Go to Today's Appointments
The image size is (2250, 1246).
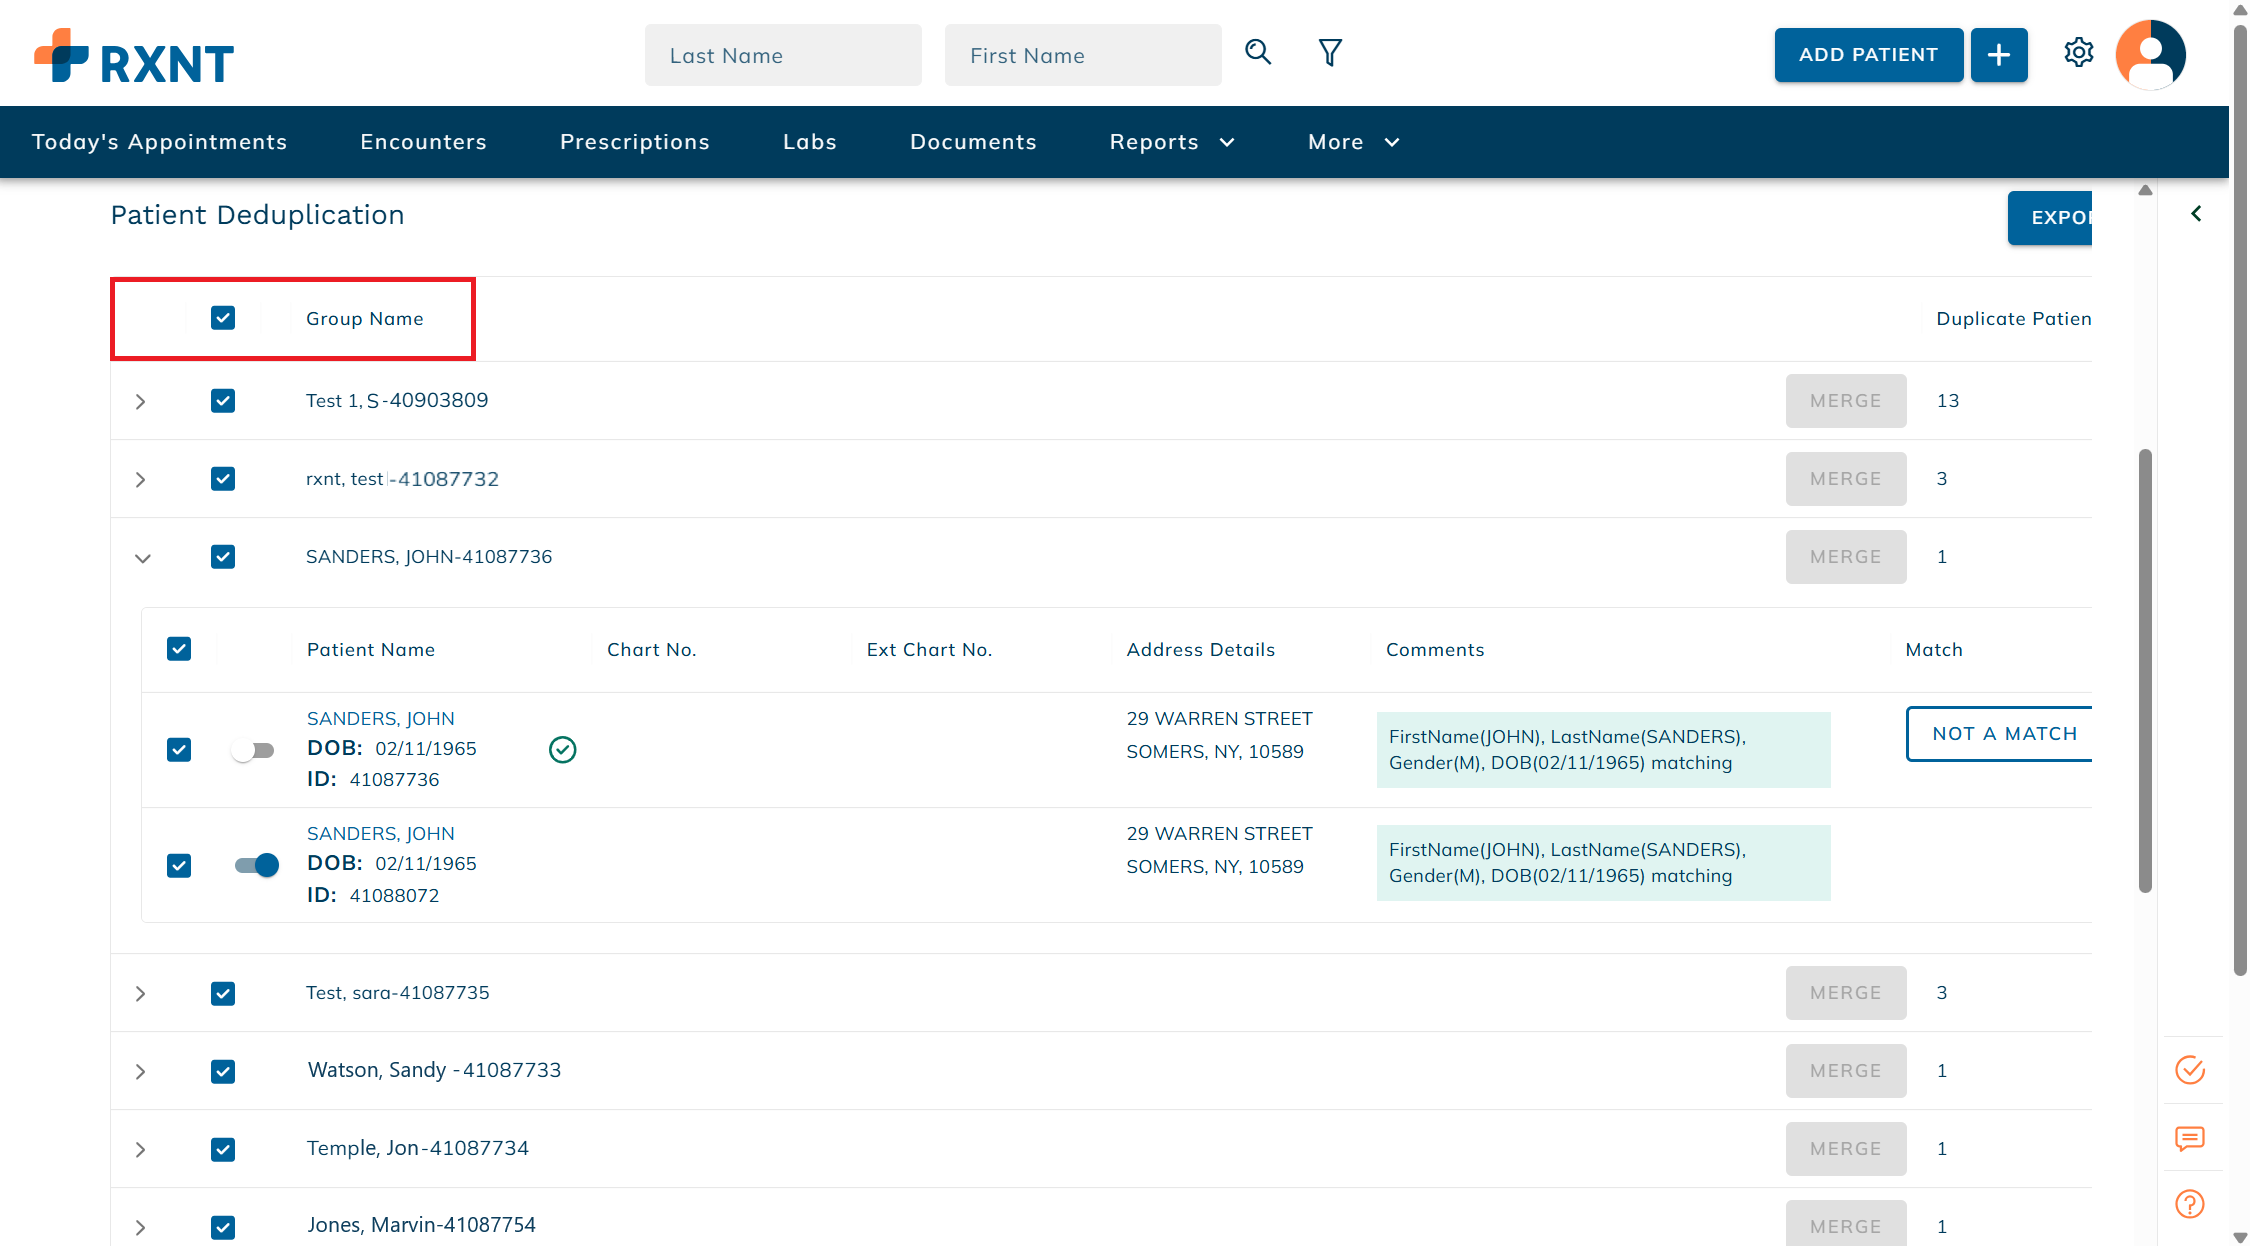tap(159, 142)
